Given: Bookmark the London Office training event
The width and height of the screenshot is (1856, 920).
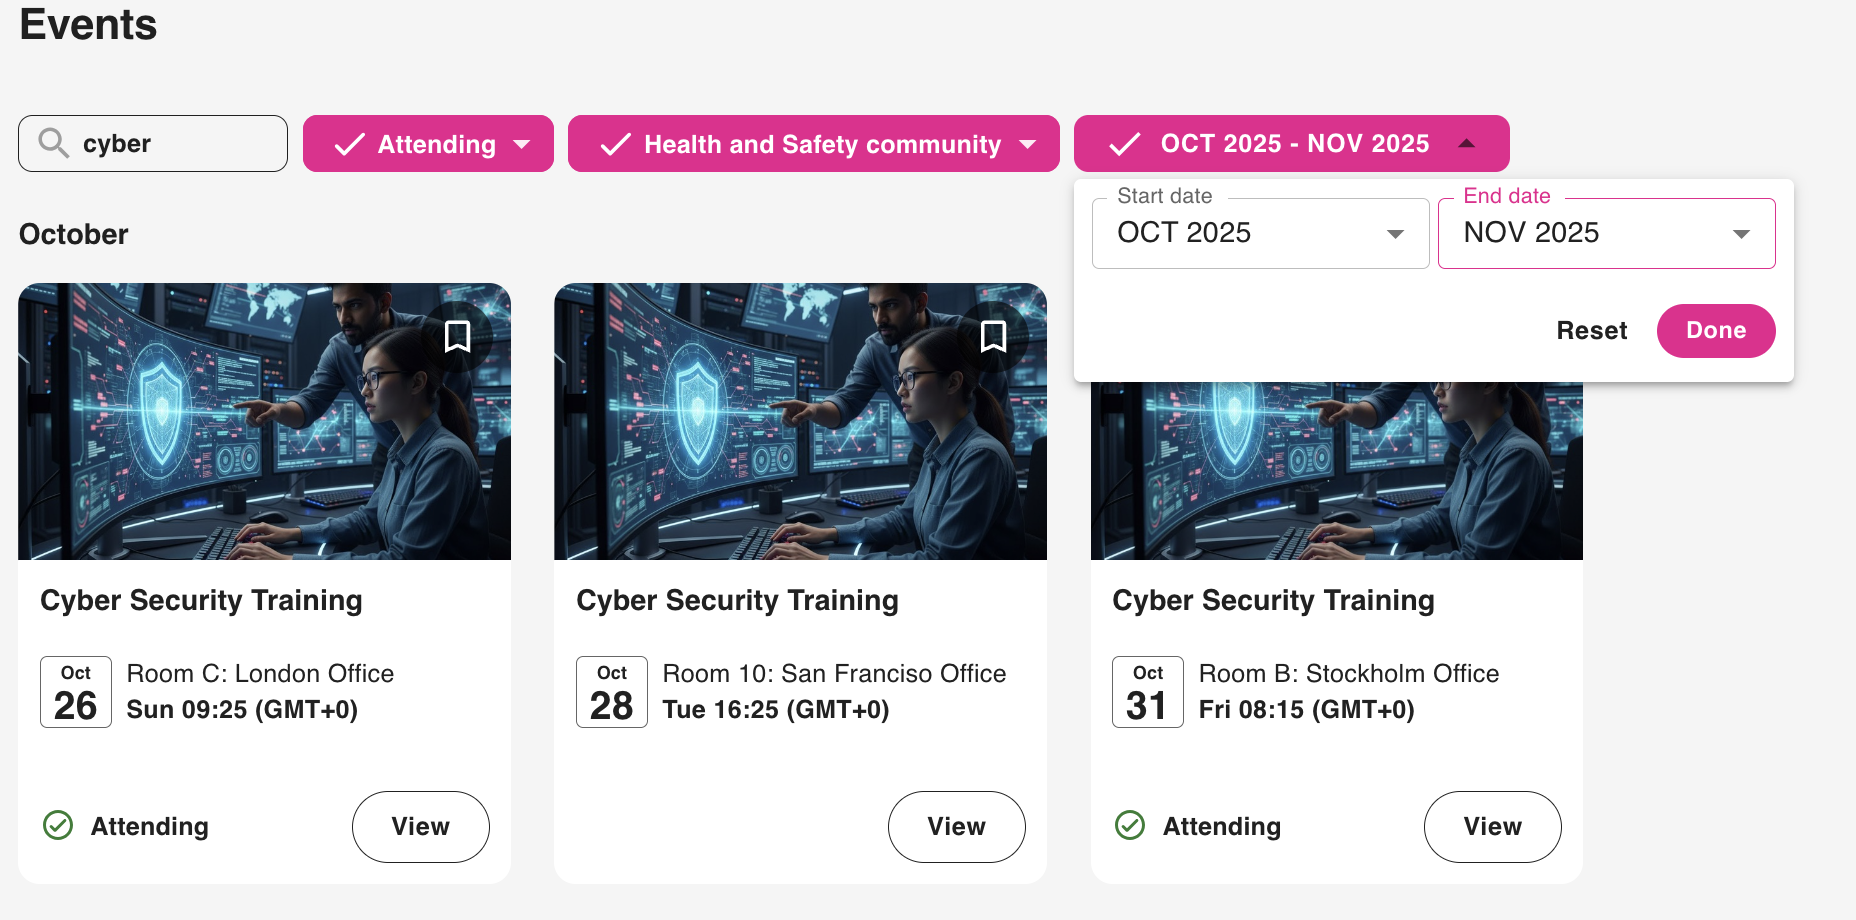Looking at the screenshot, I should click(x=457, y=337).
